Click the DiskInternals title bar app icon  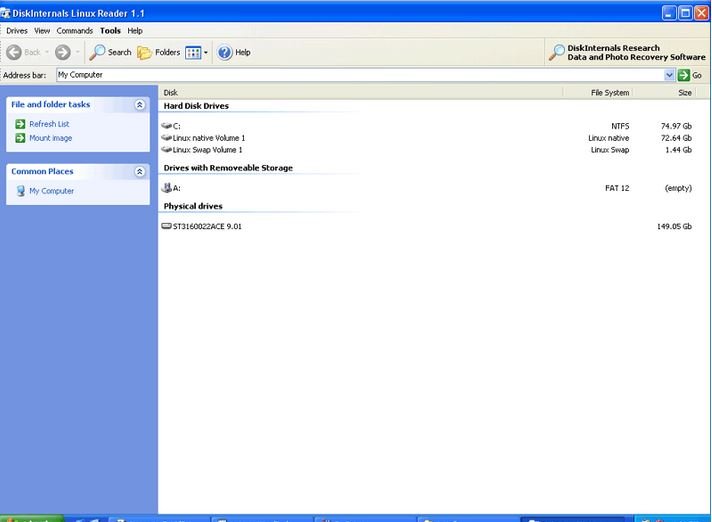5,13
